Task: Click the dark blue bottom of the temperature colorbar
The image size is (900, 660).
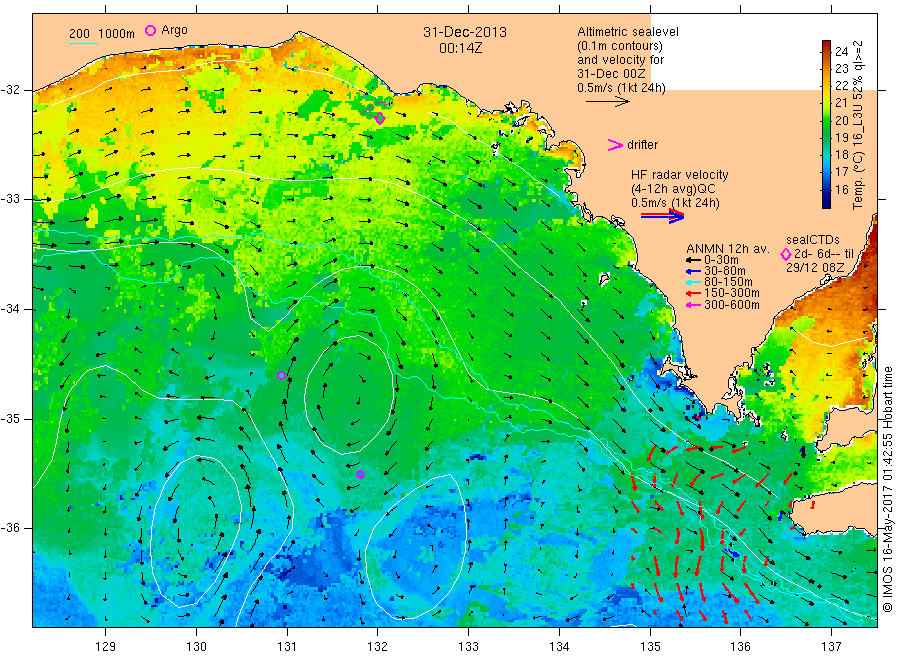Action: 826,202
